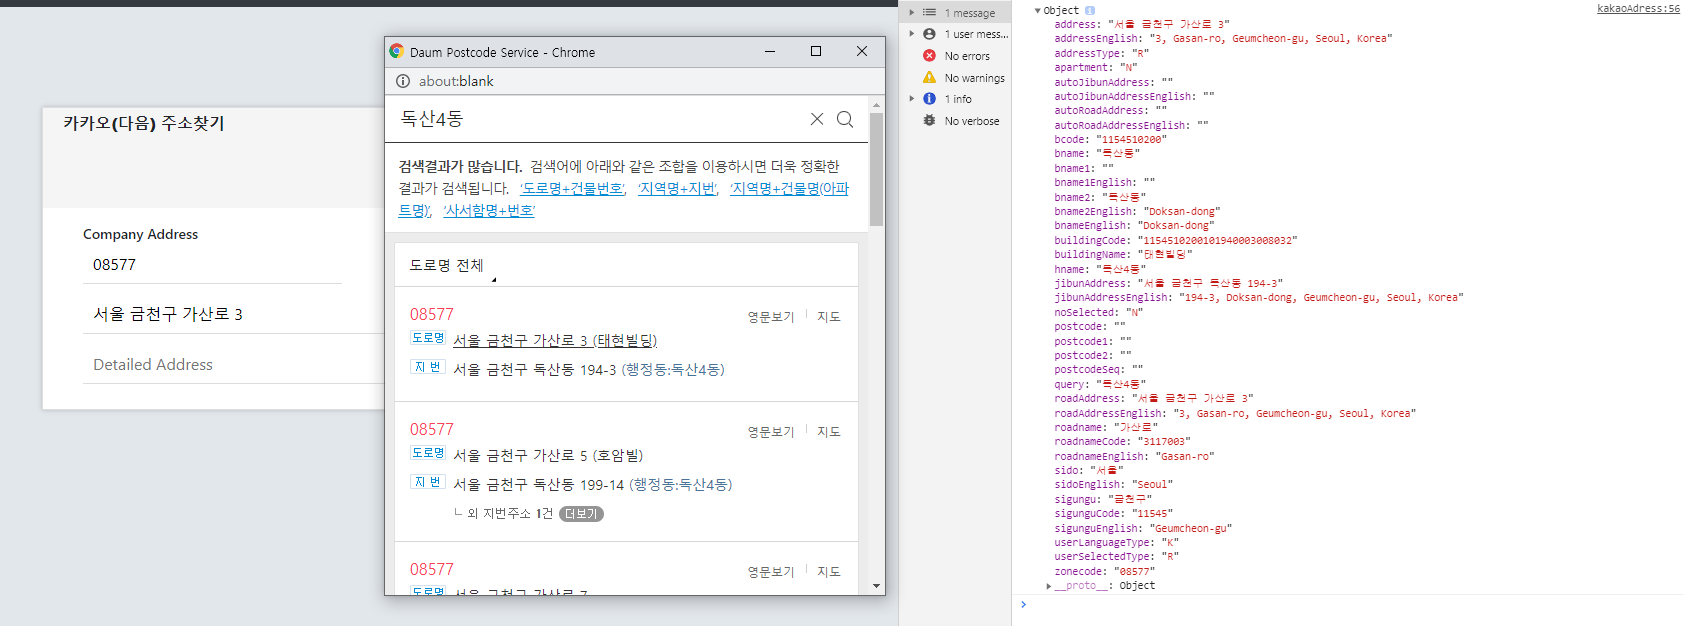Click the 서울 금천구 가산로 3 address field
Screen dimensions: 1684x626
(x=234, y=314)
